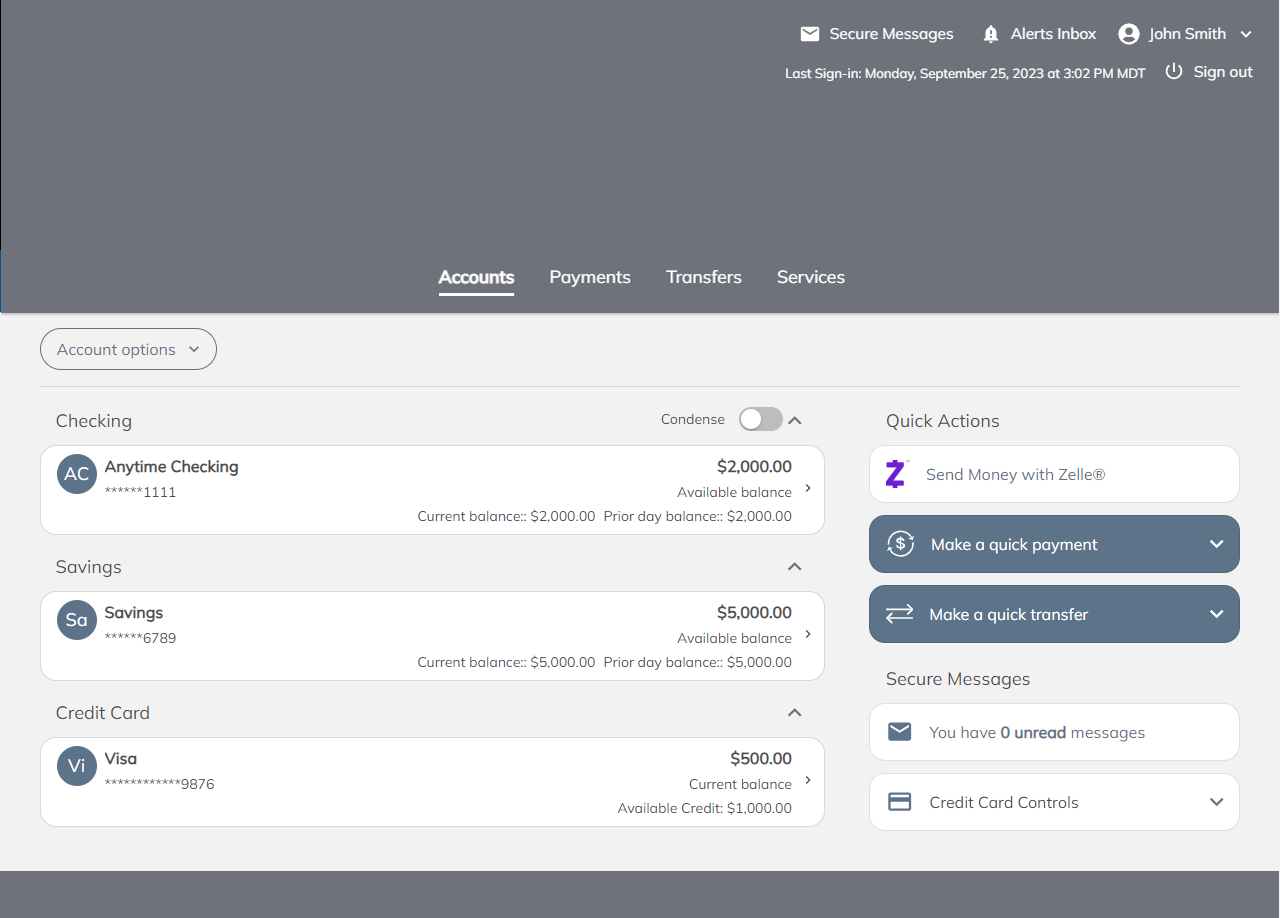Switch to the Payments tab
Viewport: 1280px width, 918px height.
[x=590, y=277]
